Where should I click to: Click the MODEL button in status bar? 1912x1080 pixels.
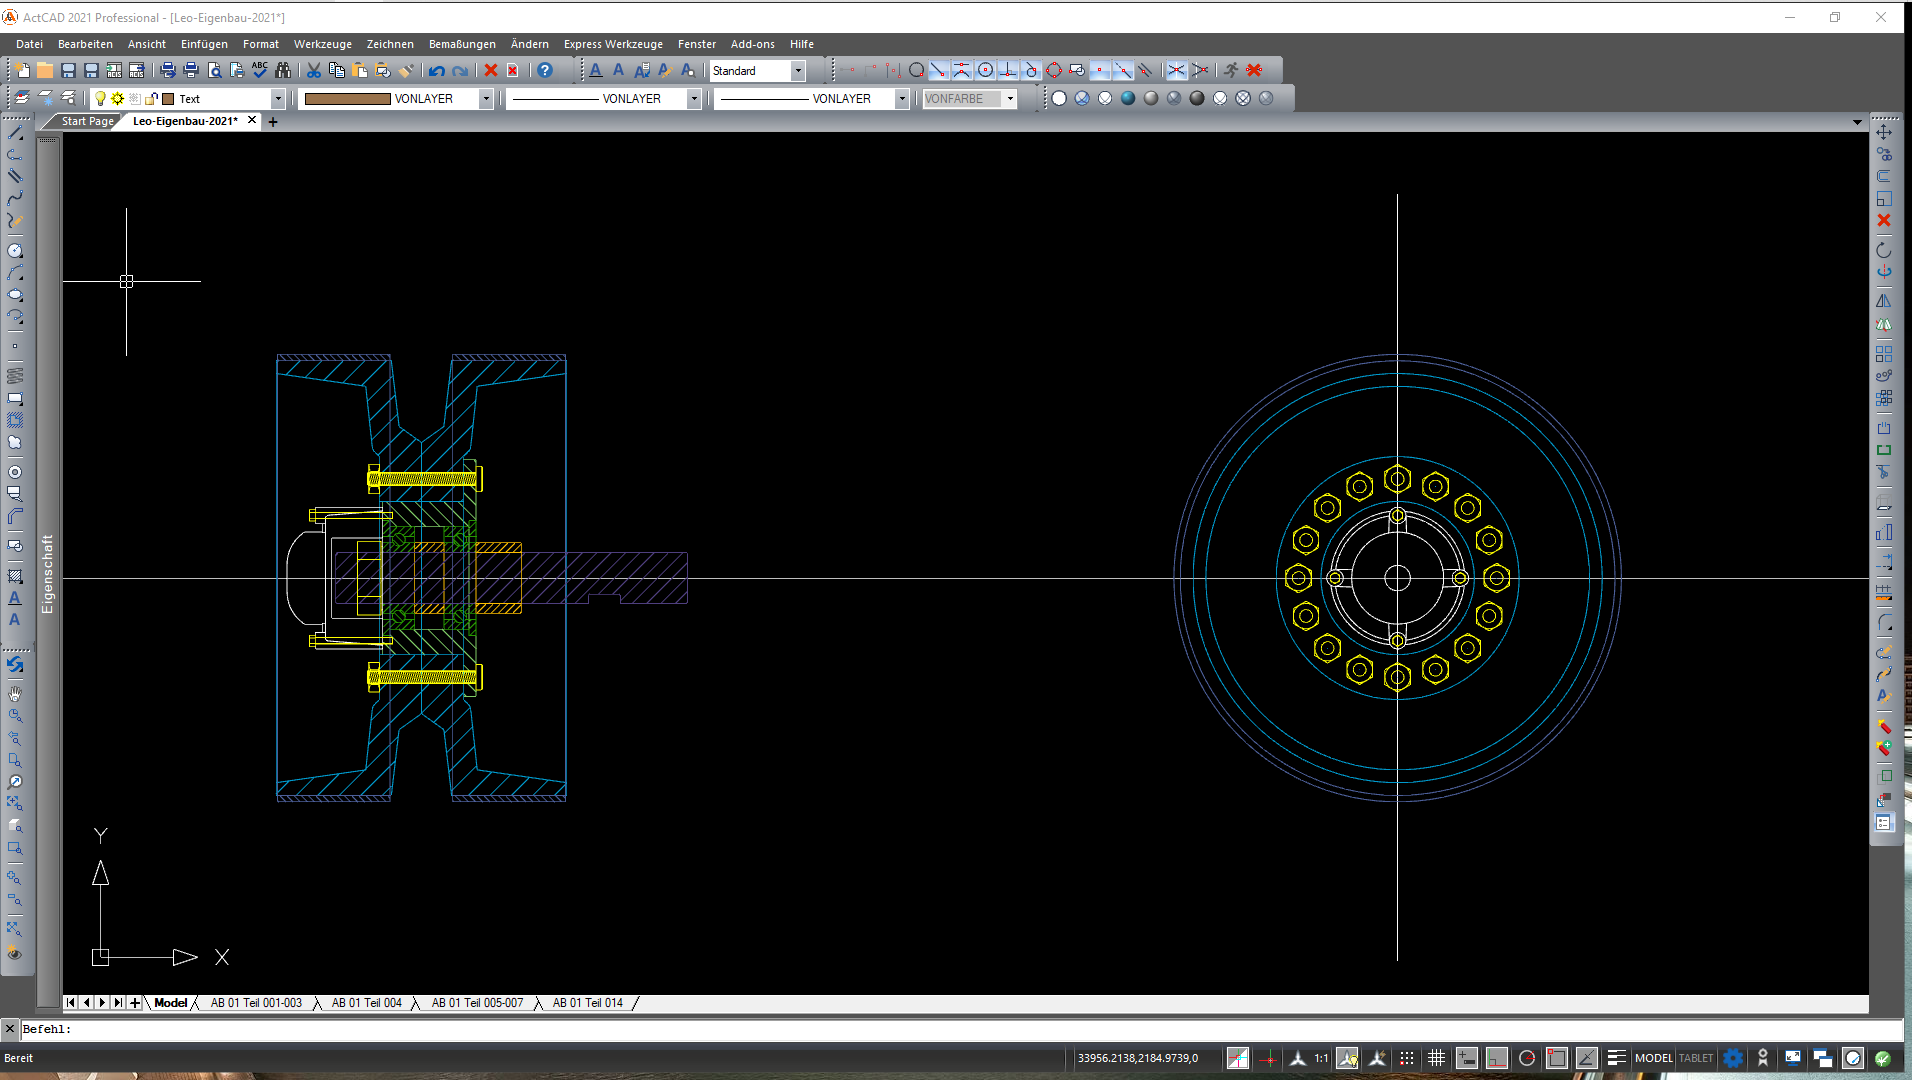(1653, 1058)
